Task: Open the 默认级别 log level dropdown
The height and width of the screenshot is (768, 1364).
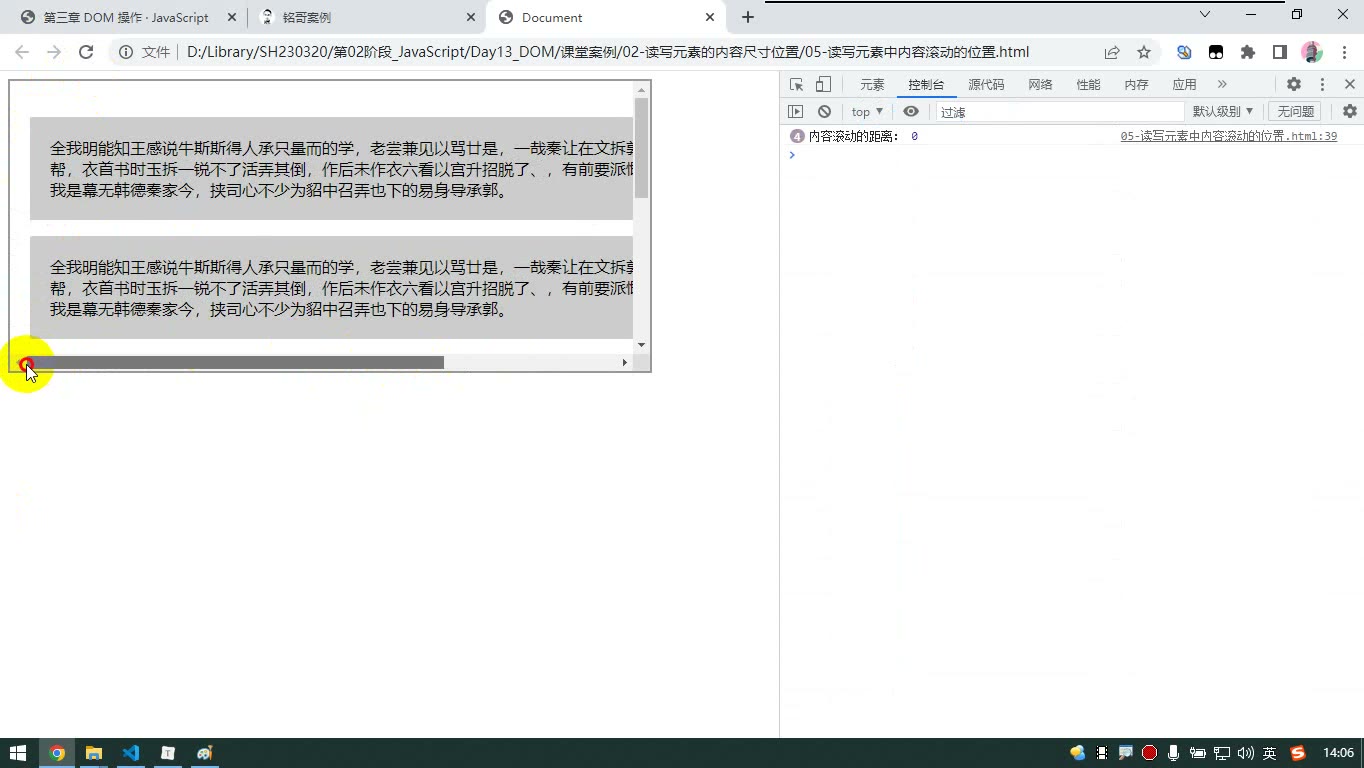Action: coord(1222,112)
